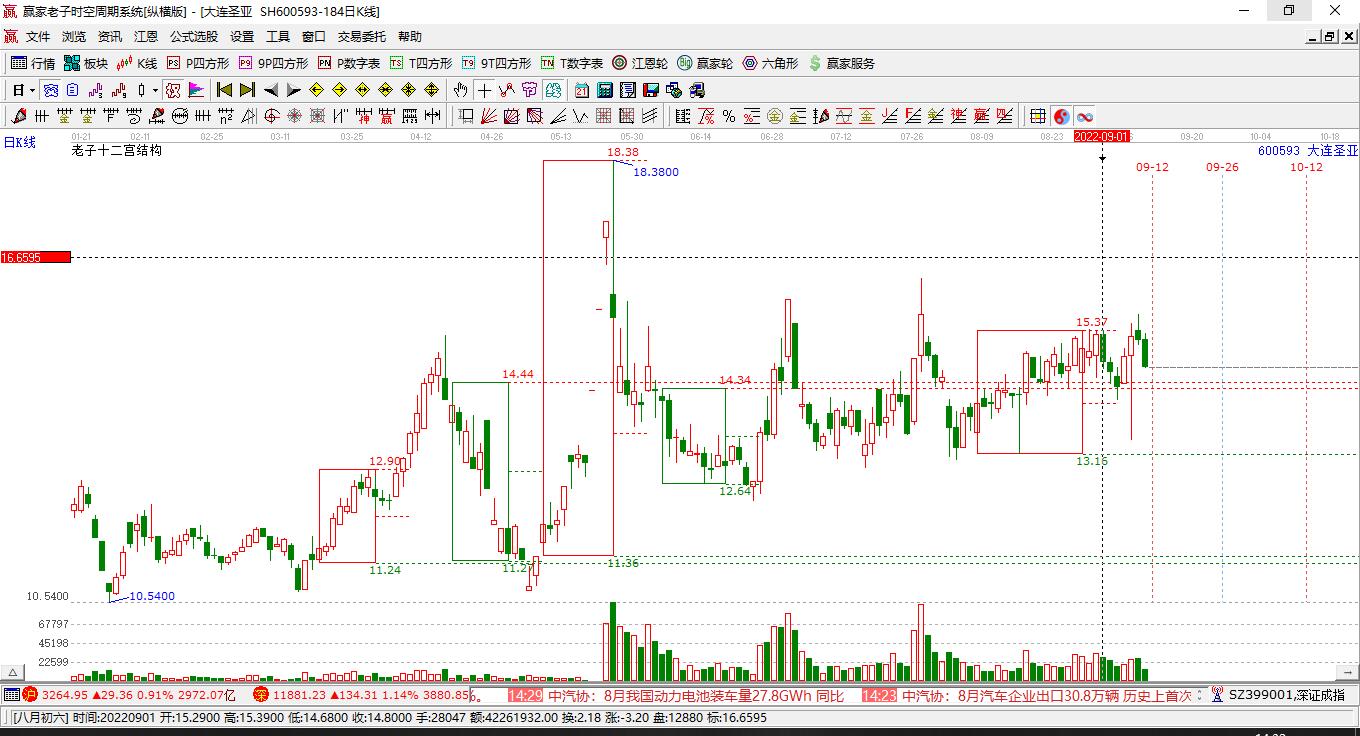Image resolution: width=1360 pixels, height=736 pixels.
Task: Open the calculator icon
Action: [x=604, y=90]
